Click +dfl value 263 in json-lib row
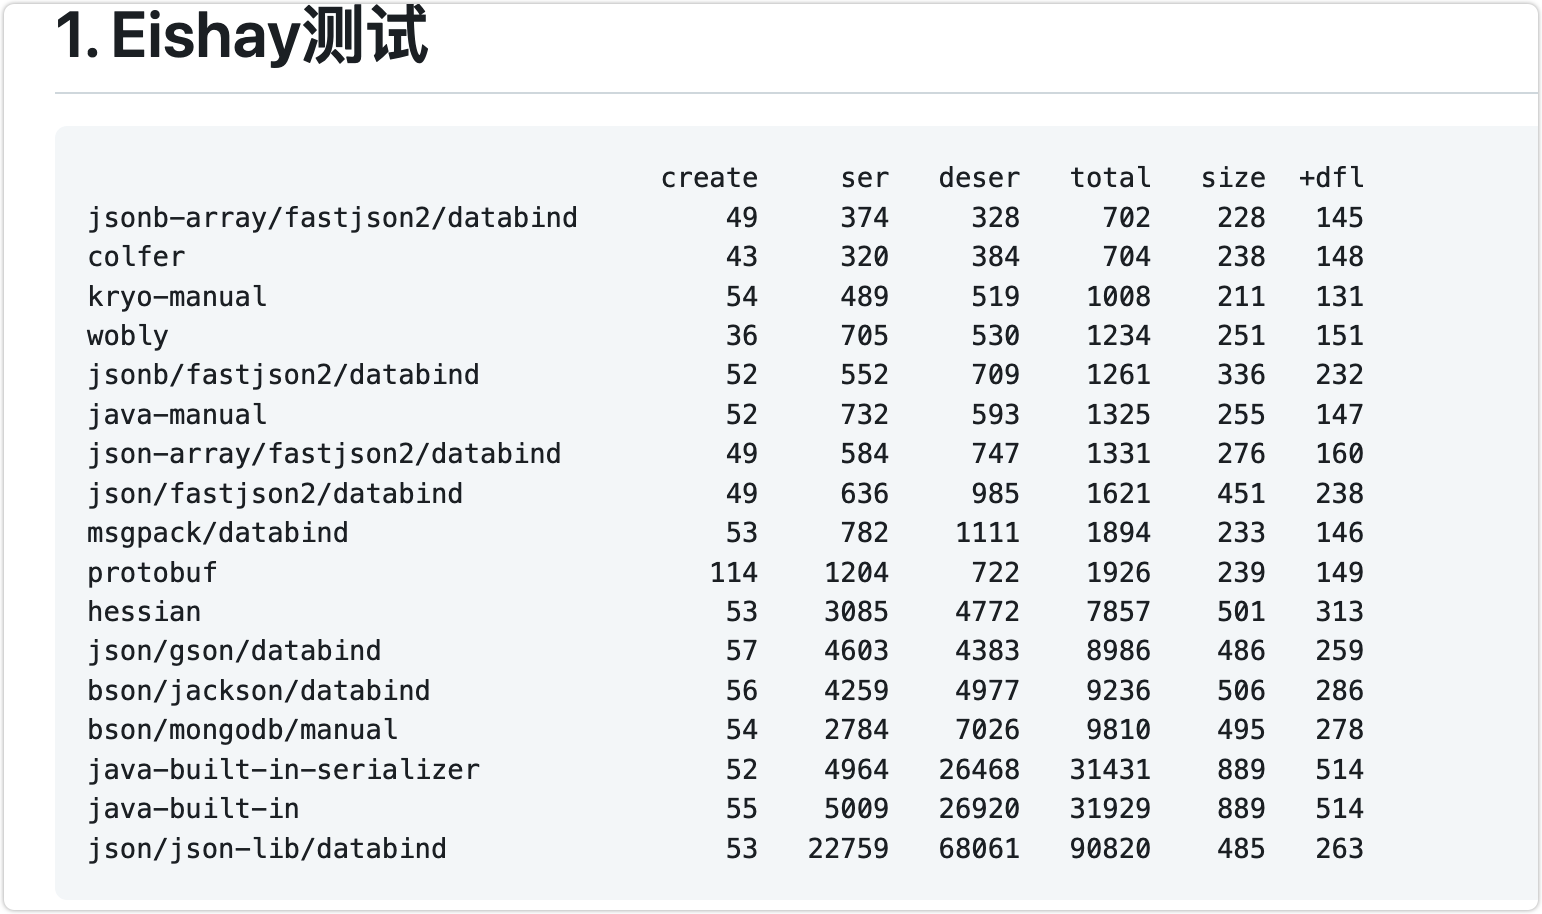 1339,849
